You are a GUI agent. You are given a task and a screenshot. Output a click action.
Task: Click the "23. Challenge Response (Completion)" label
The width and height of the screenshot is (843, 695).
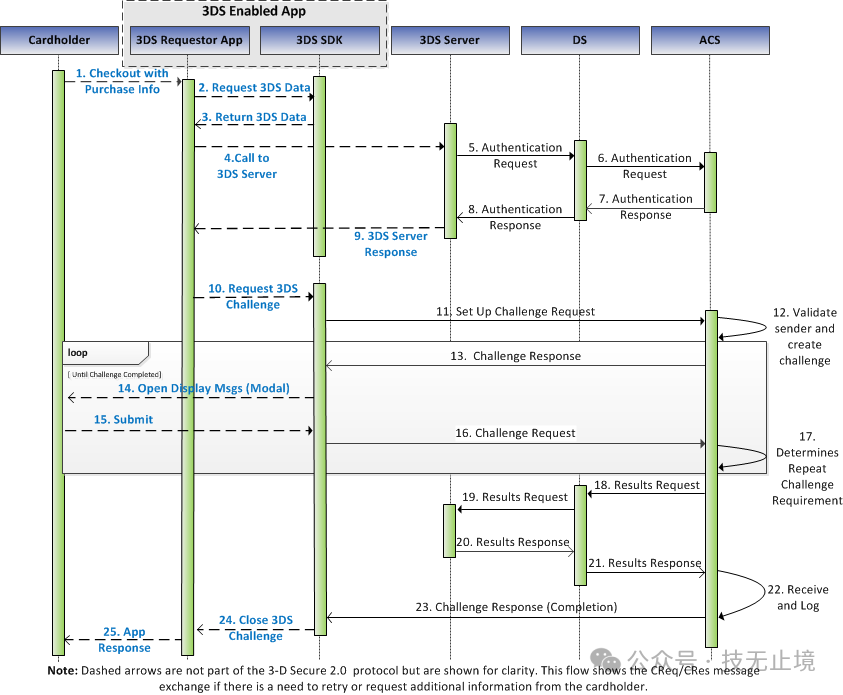point(516,607)
